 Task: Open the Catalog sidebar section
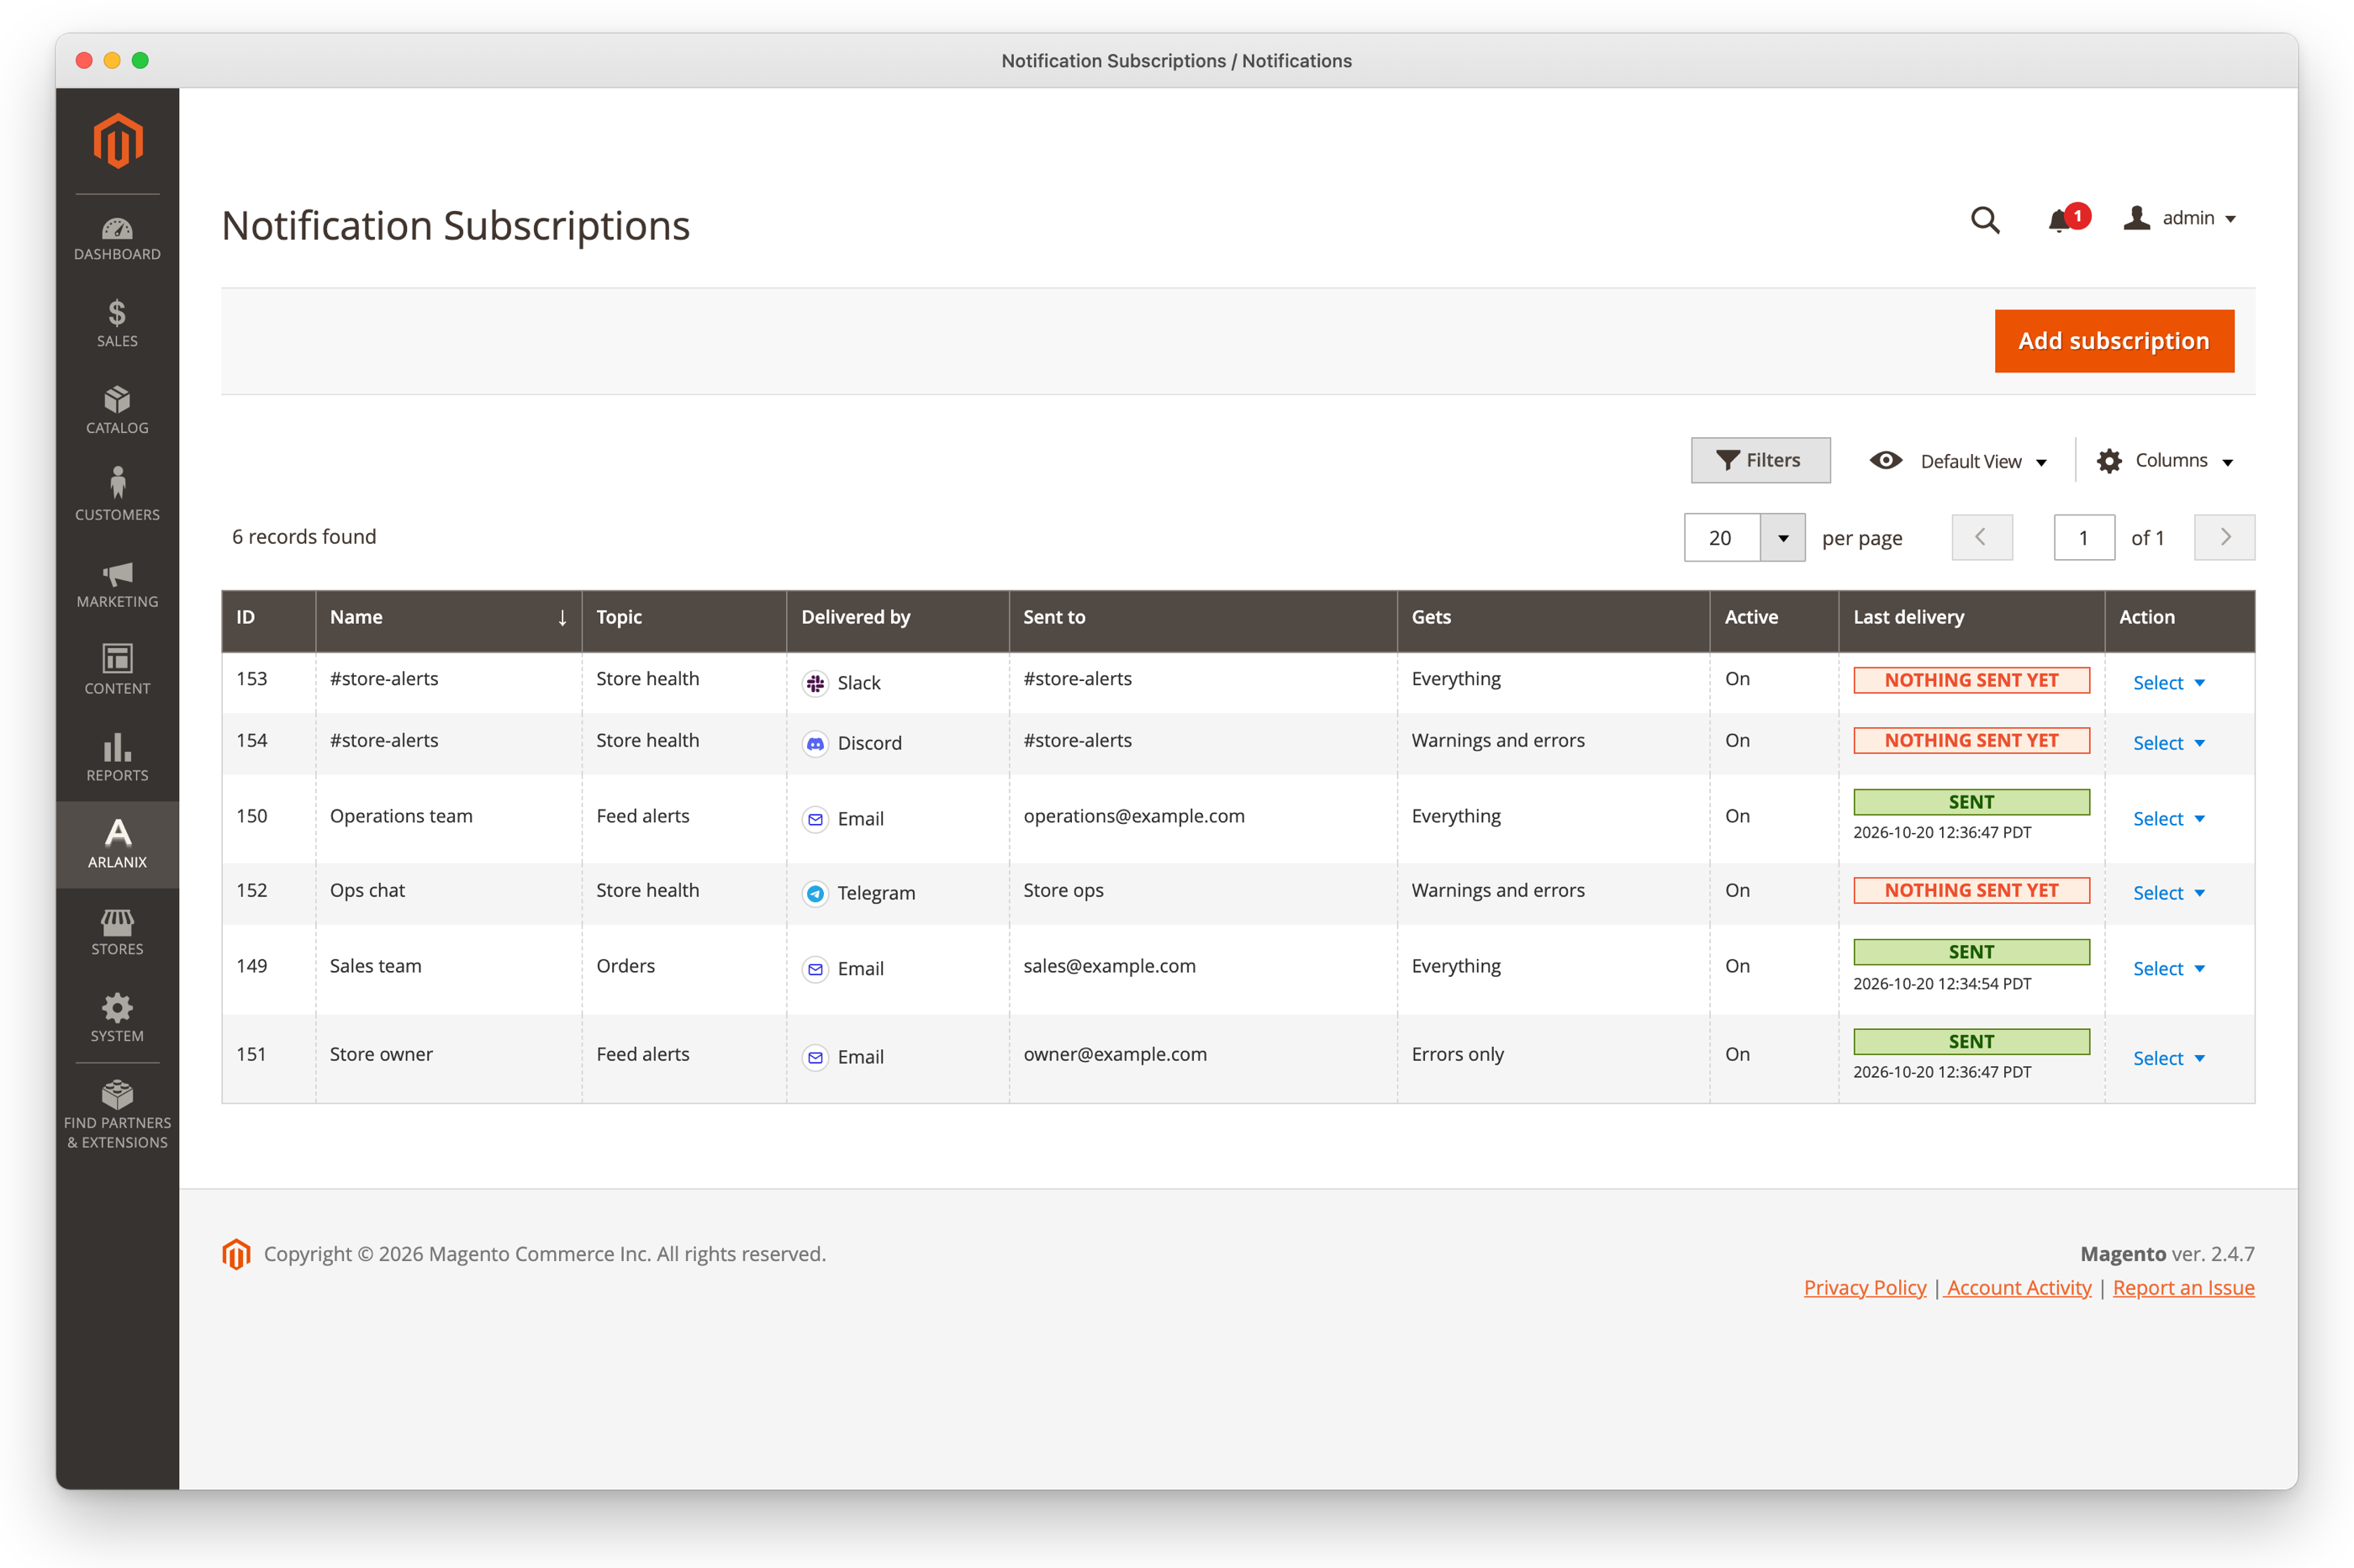[117, 411]
